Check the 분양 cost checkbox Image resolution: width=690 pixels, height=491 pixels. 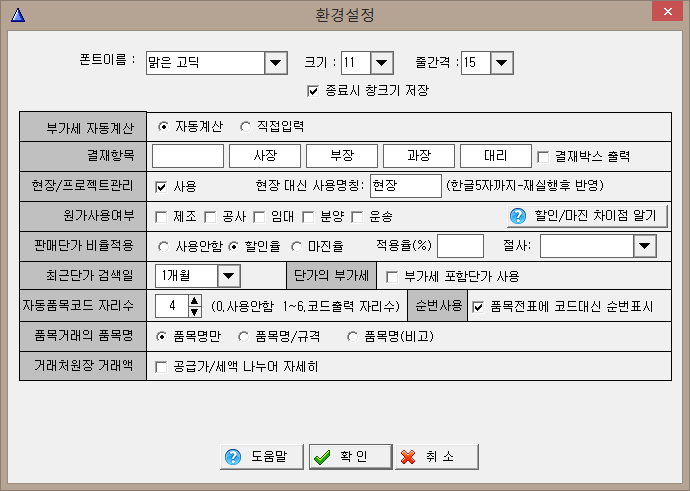tap(308, 217)
